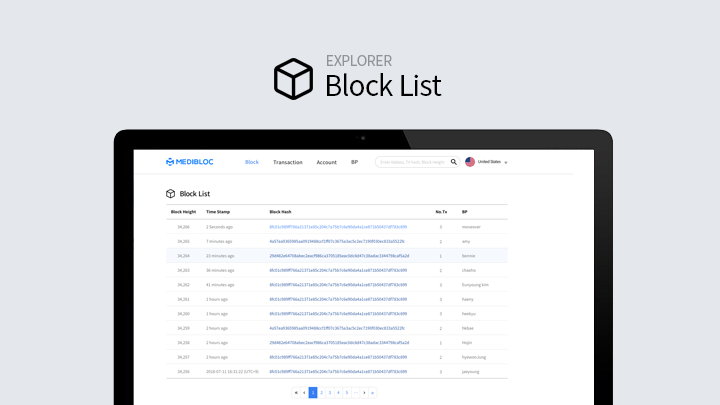Click the Block Hash column header
Viewport: 720px width, 405px height.
click(280, 212)
